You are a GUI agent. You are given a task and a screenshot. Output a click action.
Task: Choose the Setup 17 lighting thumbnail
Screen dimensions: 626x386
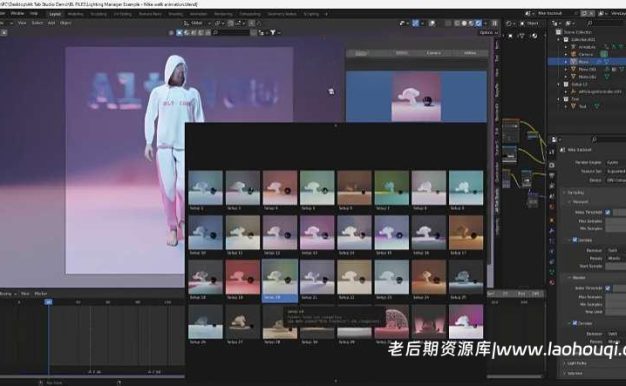click(x=466, y=233)
